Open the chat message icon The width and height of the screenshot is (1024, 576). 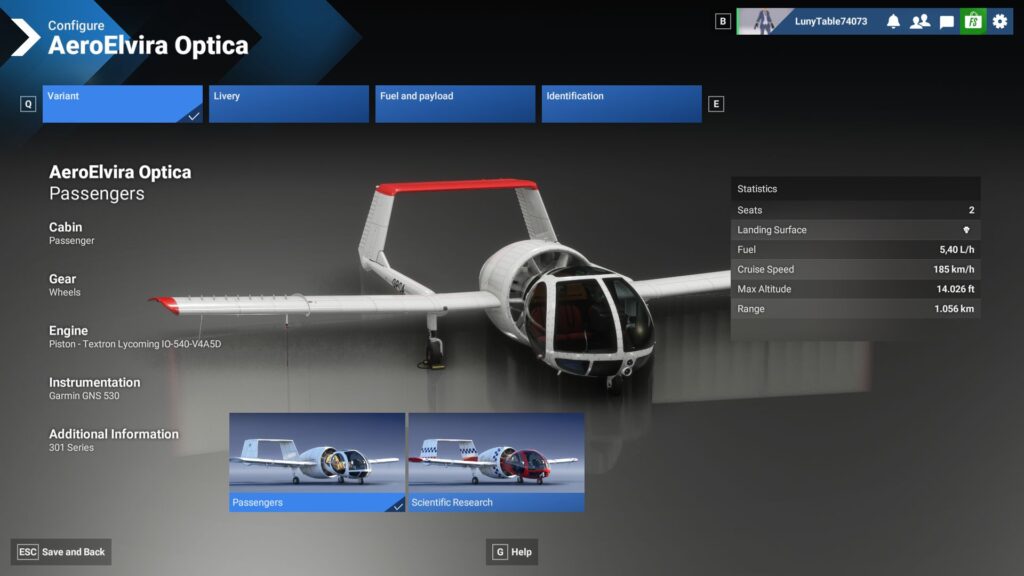(x=946, y=21)
